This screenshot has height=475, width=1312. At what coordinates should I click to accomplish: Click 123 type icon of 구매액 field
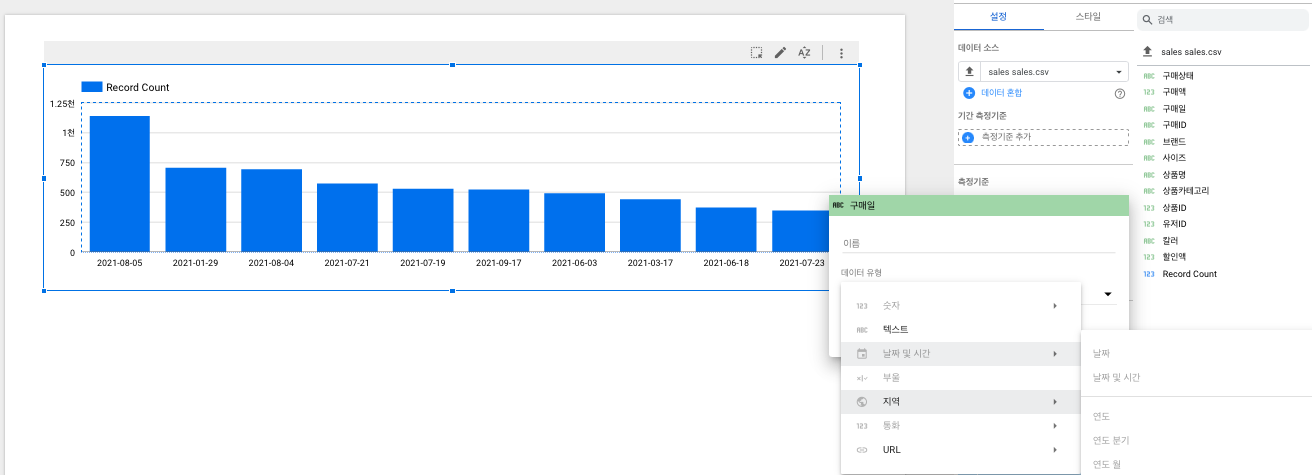tap(1148, 92)
